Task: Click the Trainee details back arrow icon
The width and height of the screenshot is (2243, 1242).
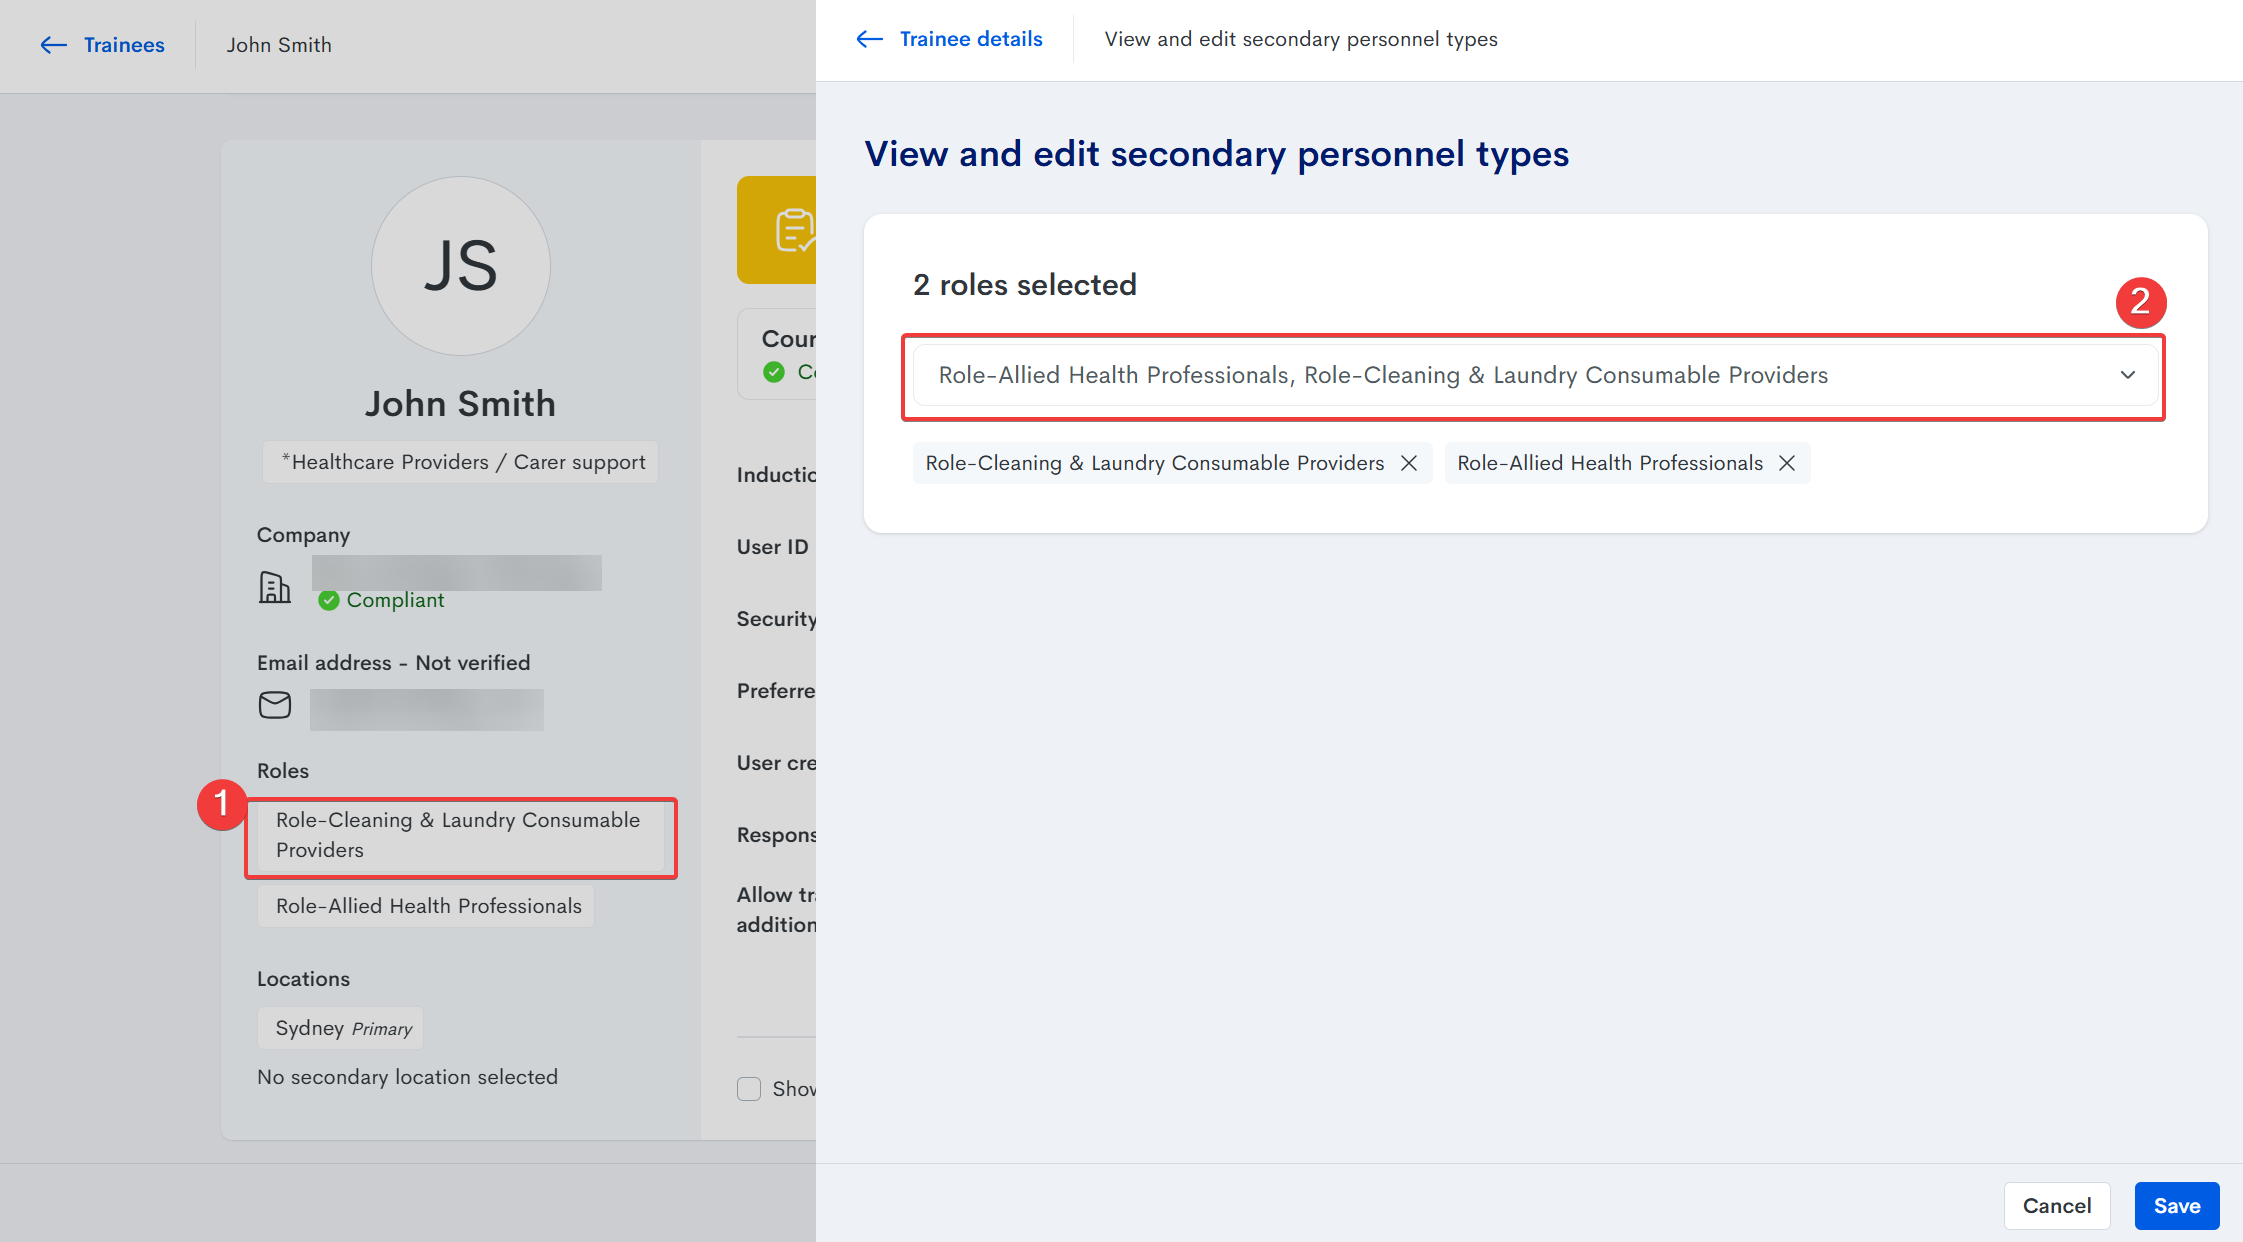Action: point(869,39)
